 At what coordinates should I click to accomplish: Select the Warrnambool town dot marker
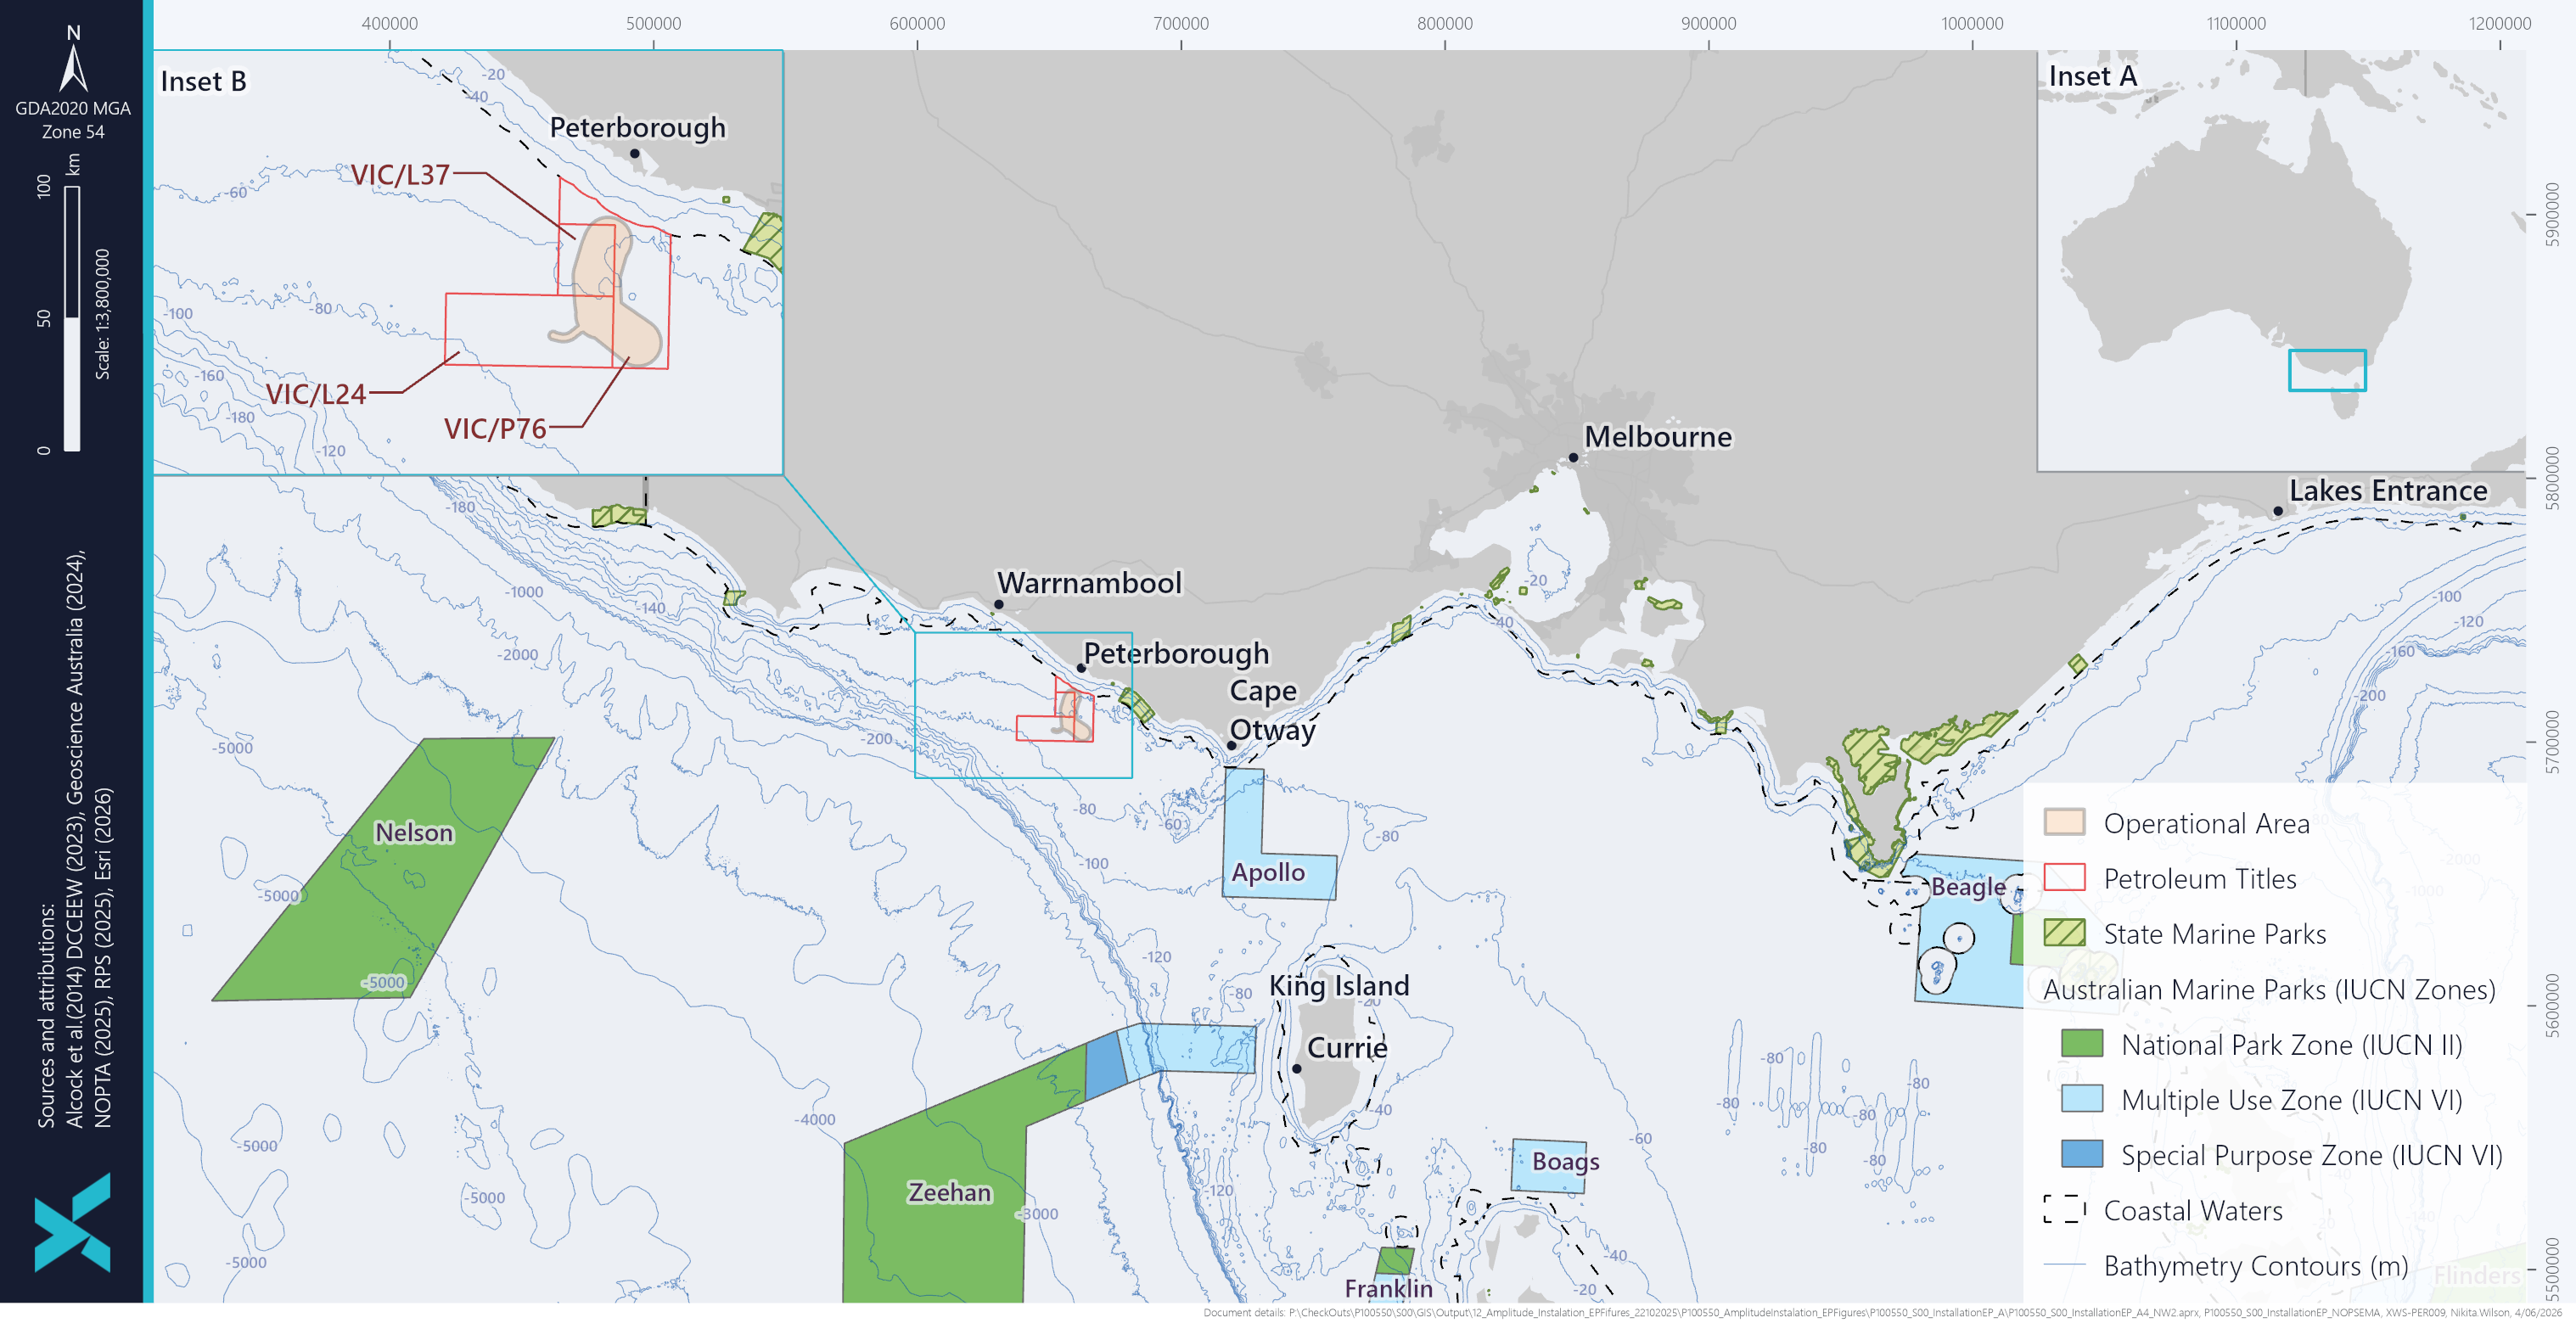point(998,604)
